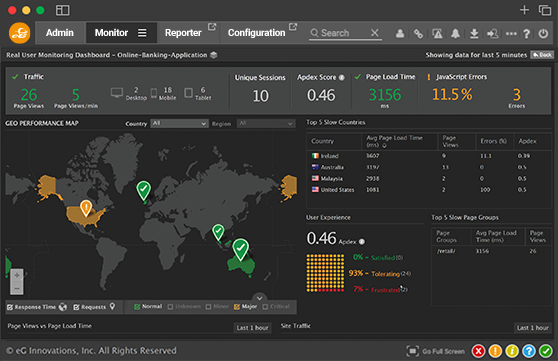Open Configuration in a new window icon
The image size is (558, 361).
pyautogui.click(x=293, y=27)
